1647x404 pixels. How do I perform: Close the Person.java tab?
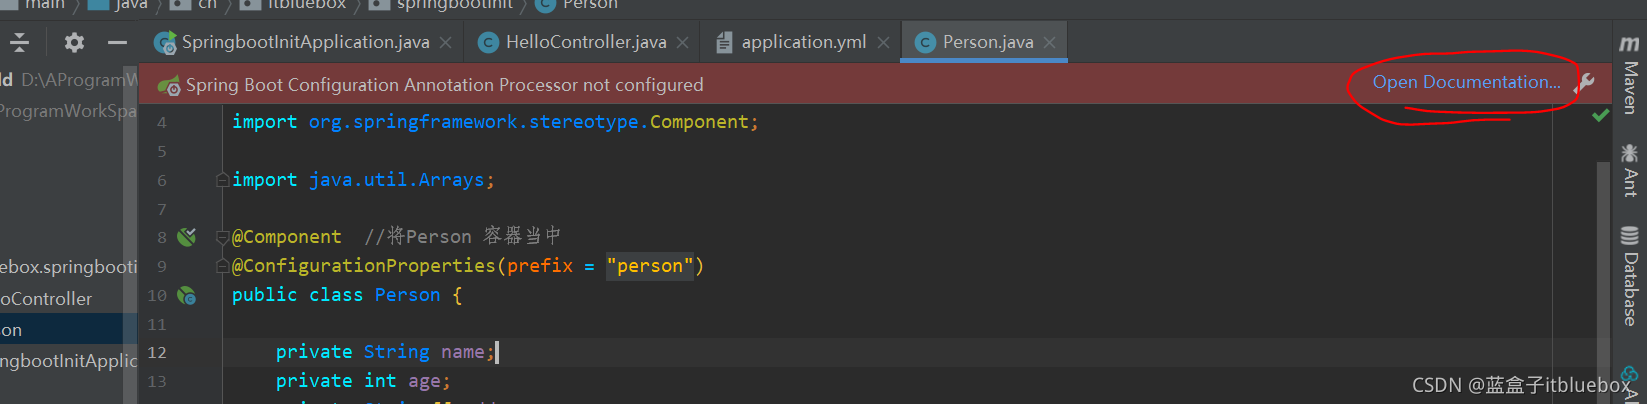1049,42
